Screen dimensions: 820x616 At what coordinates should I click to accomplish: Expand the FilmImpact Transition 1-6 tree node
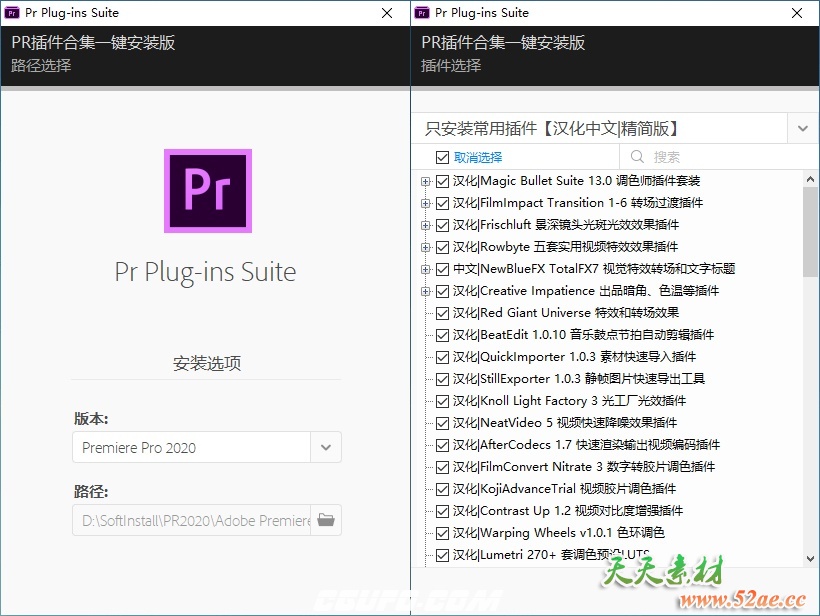click(427, 202)
